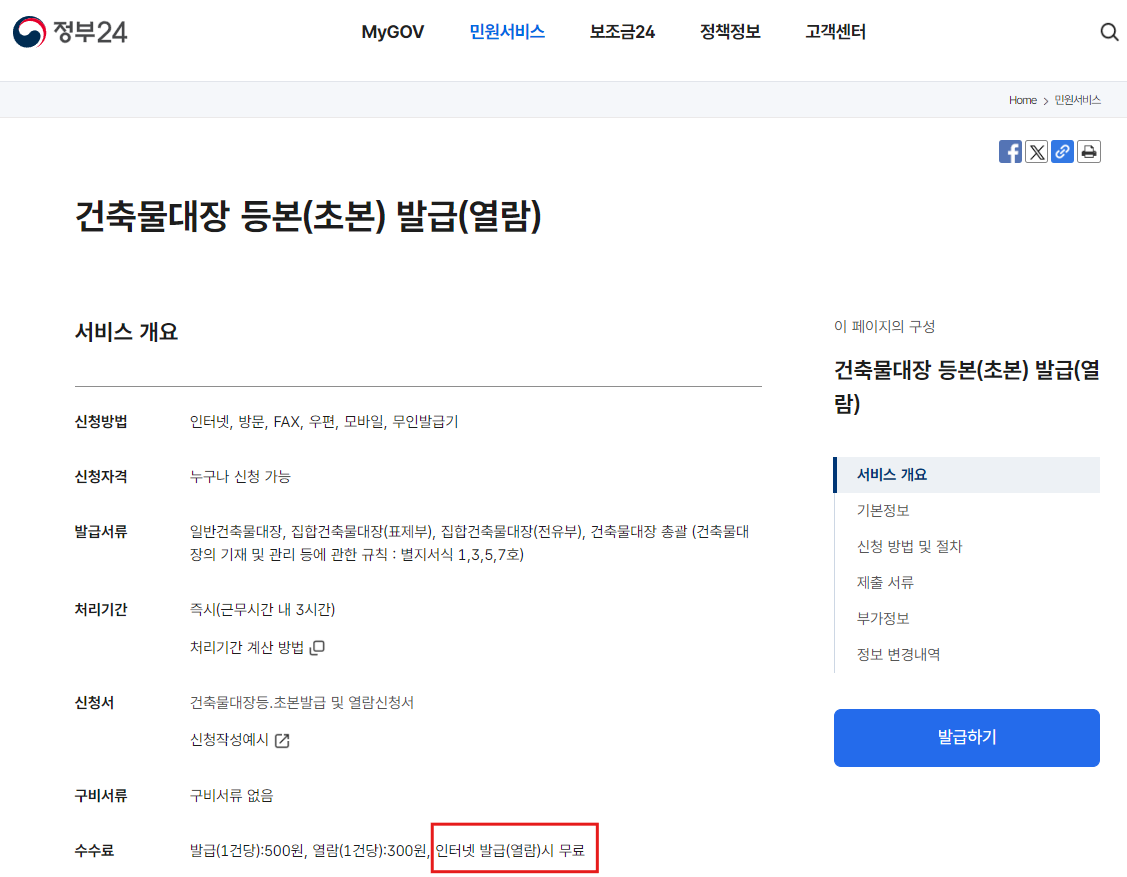Open search with the magnifier icon
The width and height of the screenshot is (1127, 877).
(x=1109, y=32)
